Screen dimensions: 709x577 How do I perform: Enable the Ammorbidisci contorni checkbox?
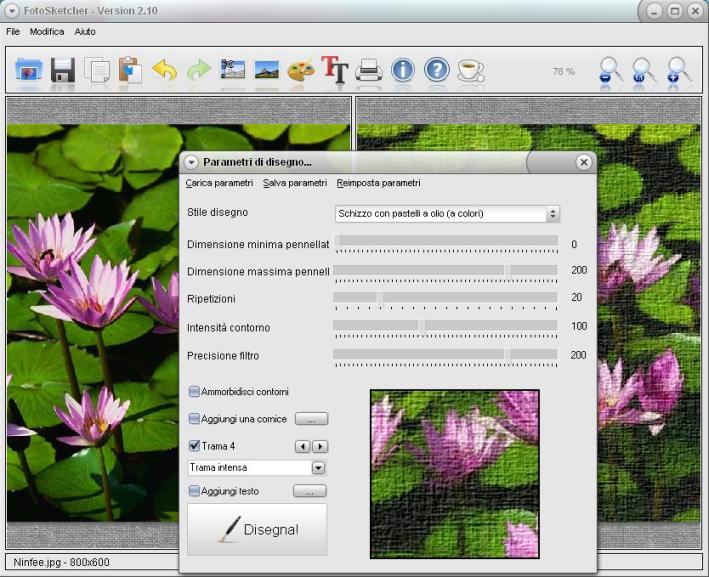(194, 391)
